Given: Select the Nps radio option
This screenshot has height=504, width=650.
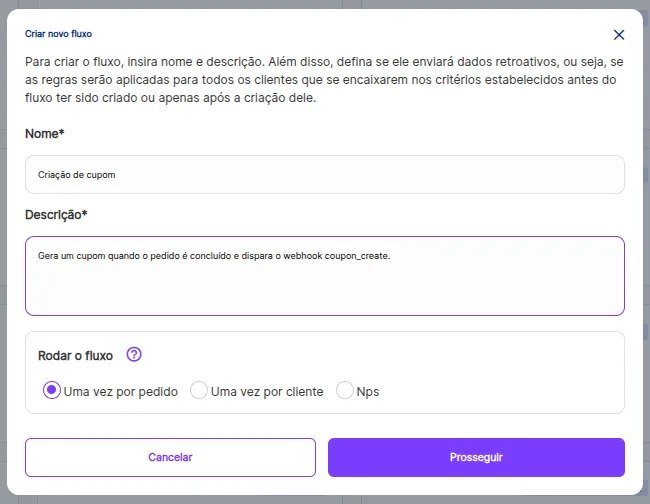Looking at the screenshot, I should point(344,390).
